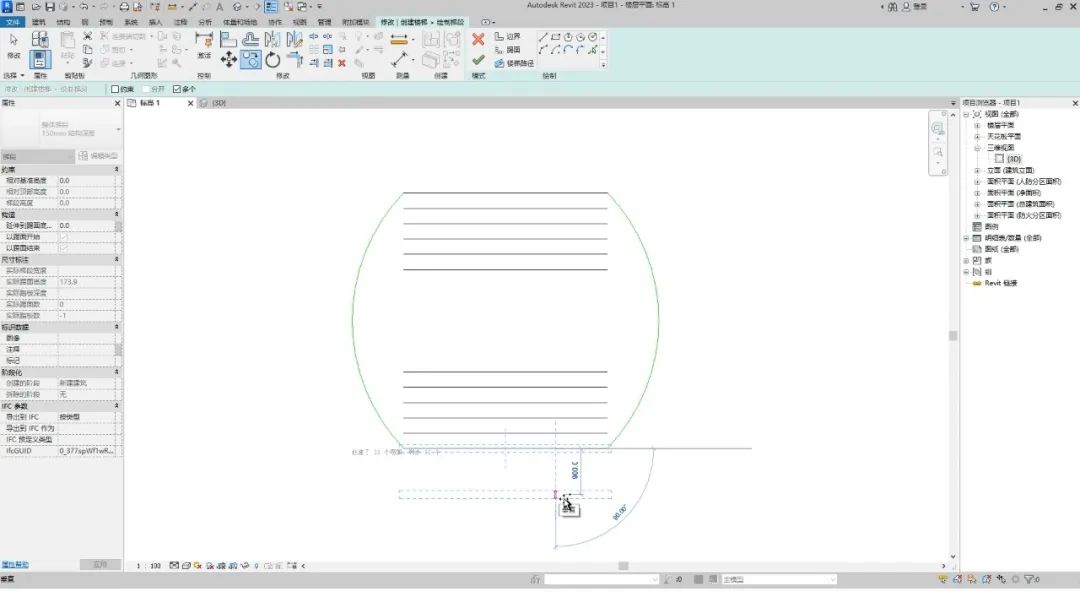Toggle the 以踏面开始 checkbox
The image size is (1080, 608).
(x=63, y=237)
